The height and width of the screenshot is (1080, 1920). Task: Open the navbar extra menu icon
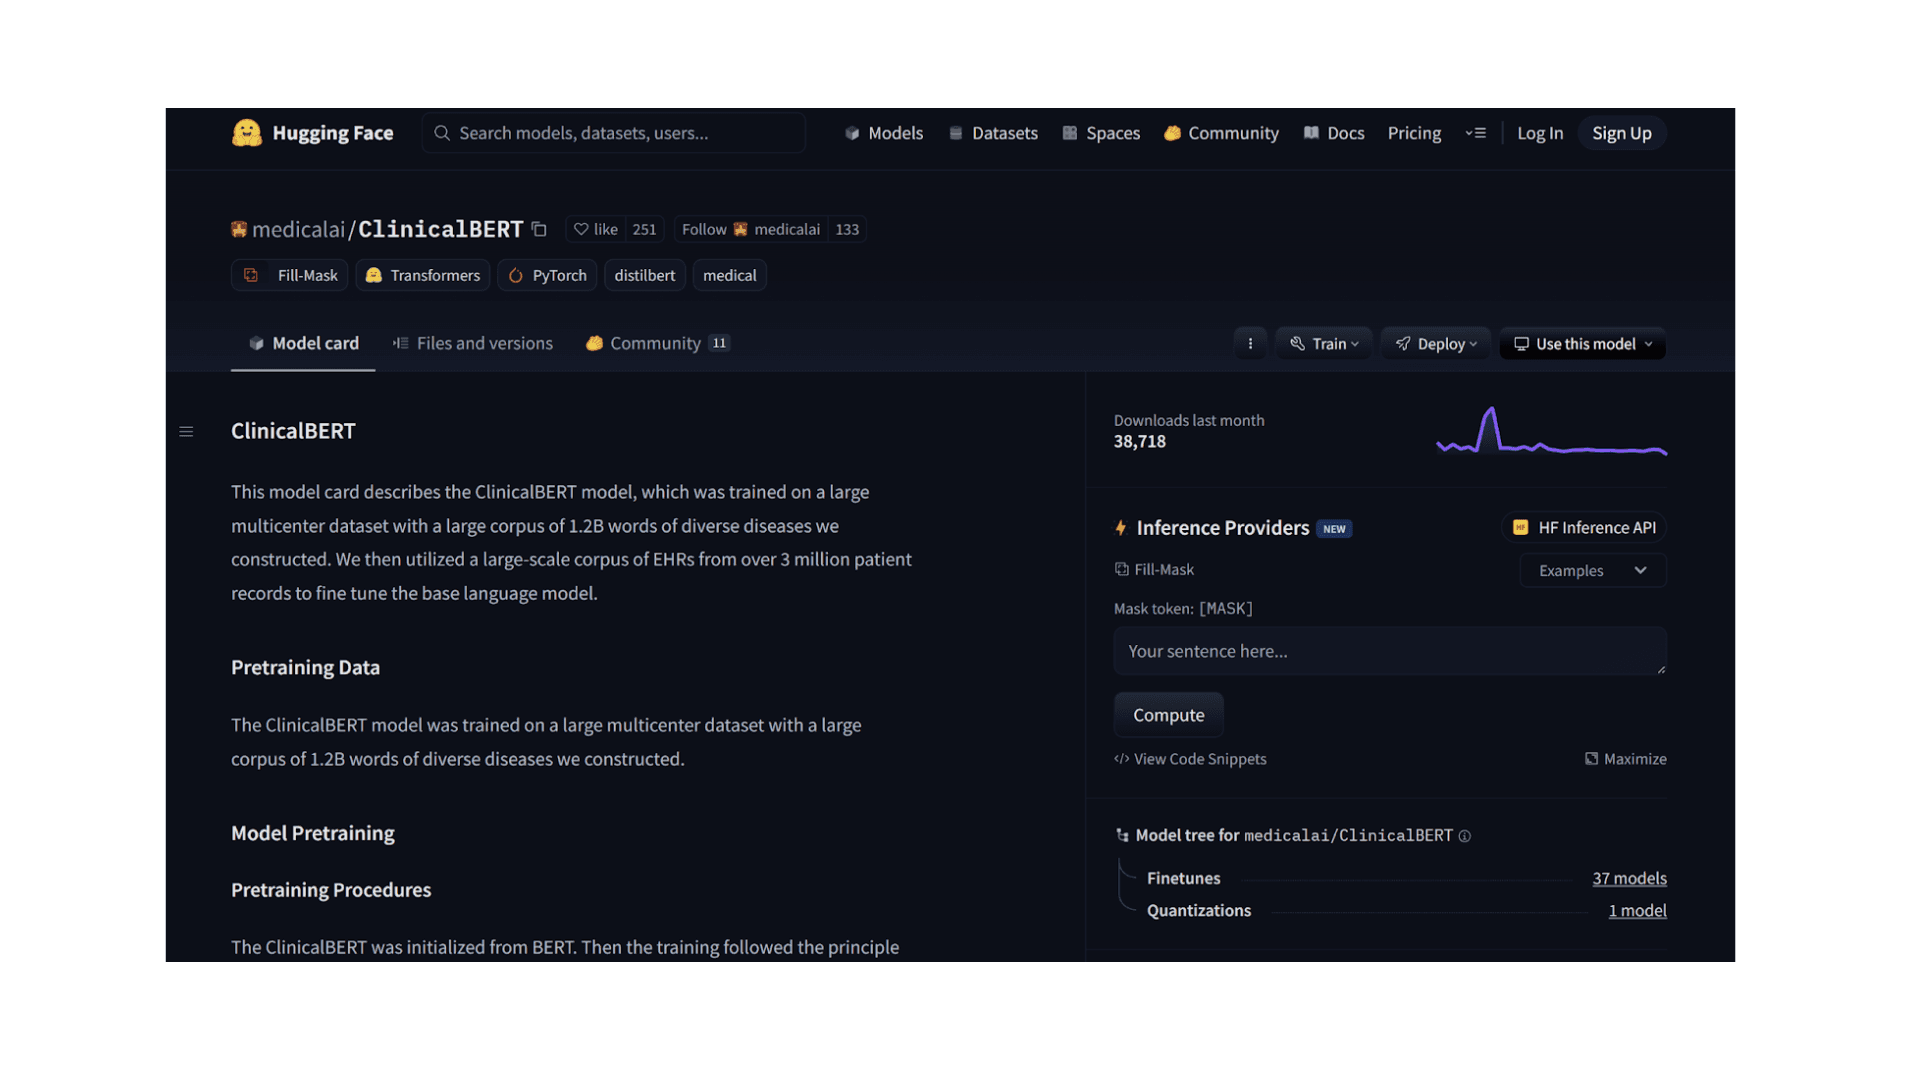pyautogui.click(x=1476, y=133)
